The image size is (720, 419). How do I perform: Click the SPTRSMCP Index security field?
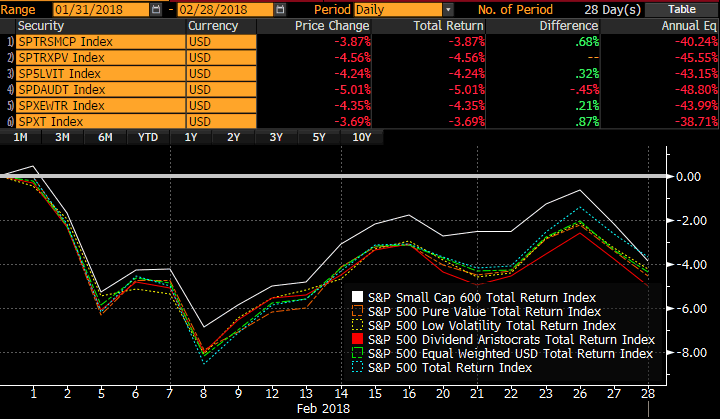click(101, 42)
